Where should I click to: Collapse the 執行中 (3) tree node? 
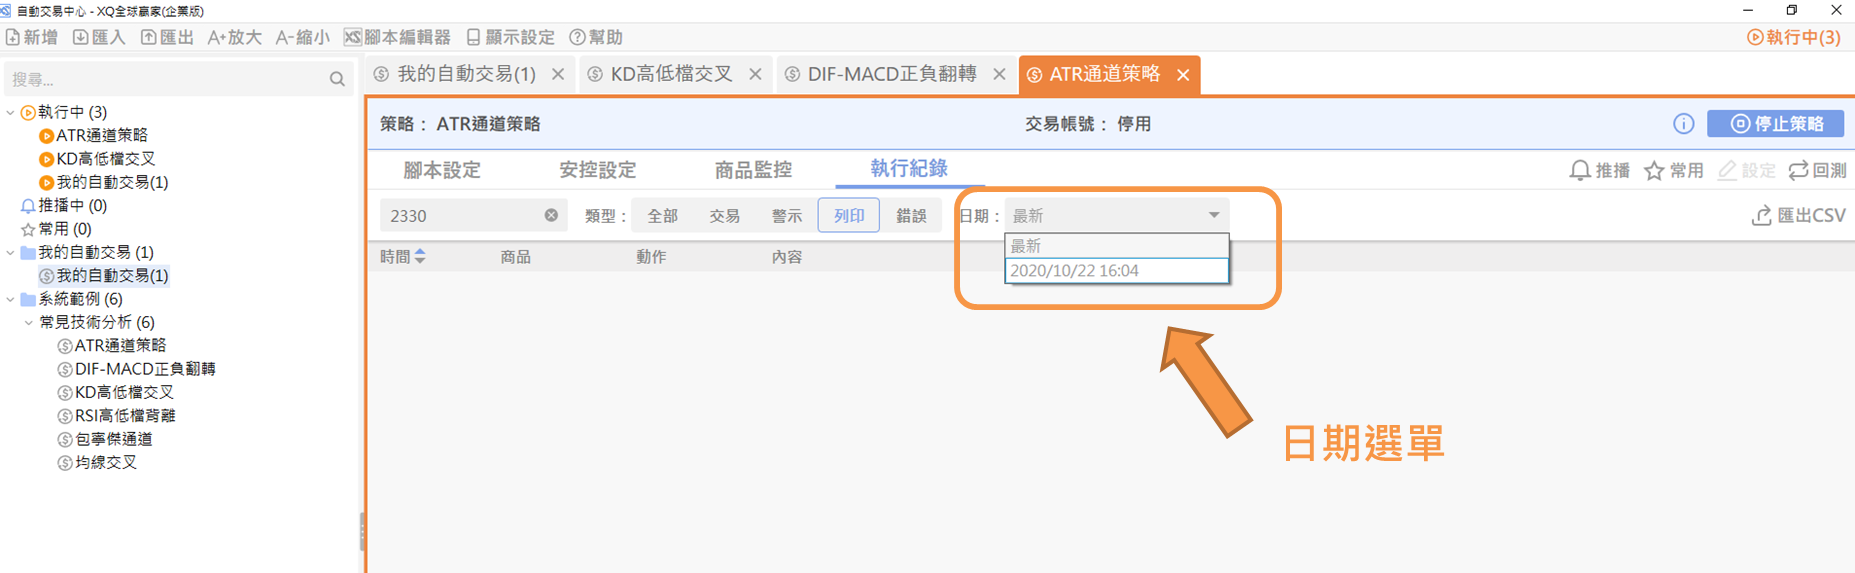[x=11, y=112]
